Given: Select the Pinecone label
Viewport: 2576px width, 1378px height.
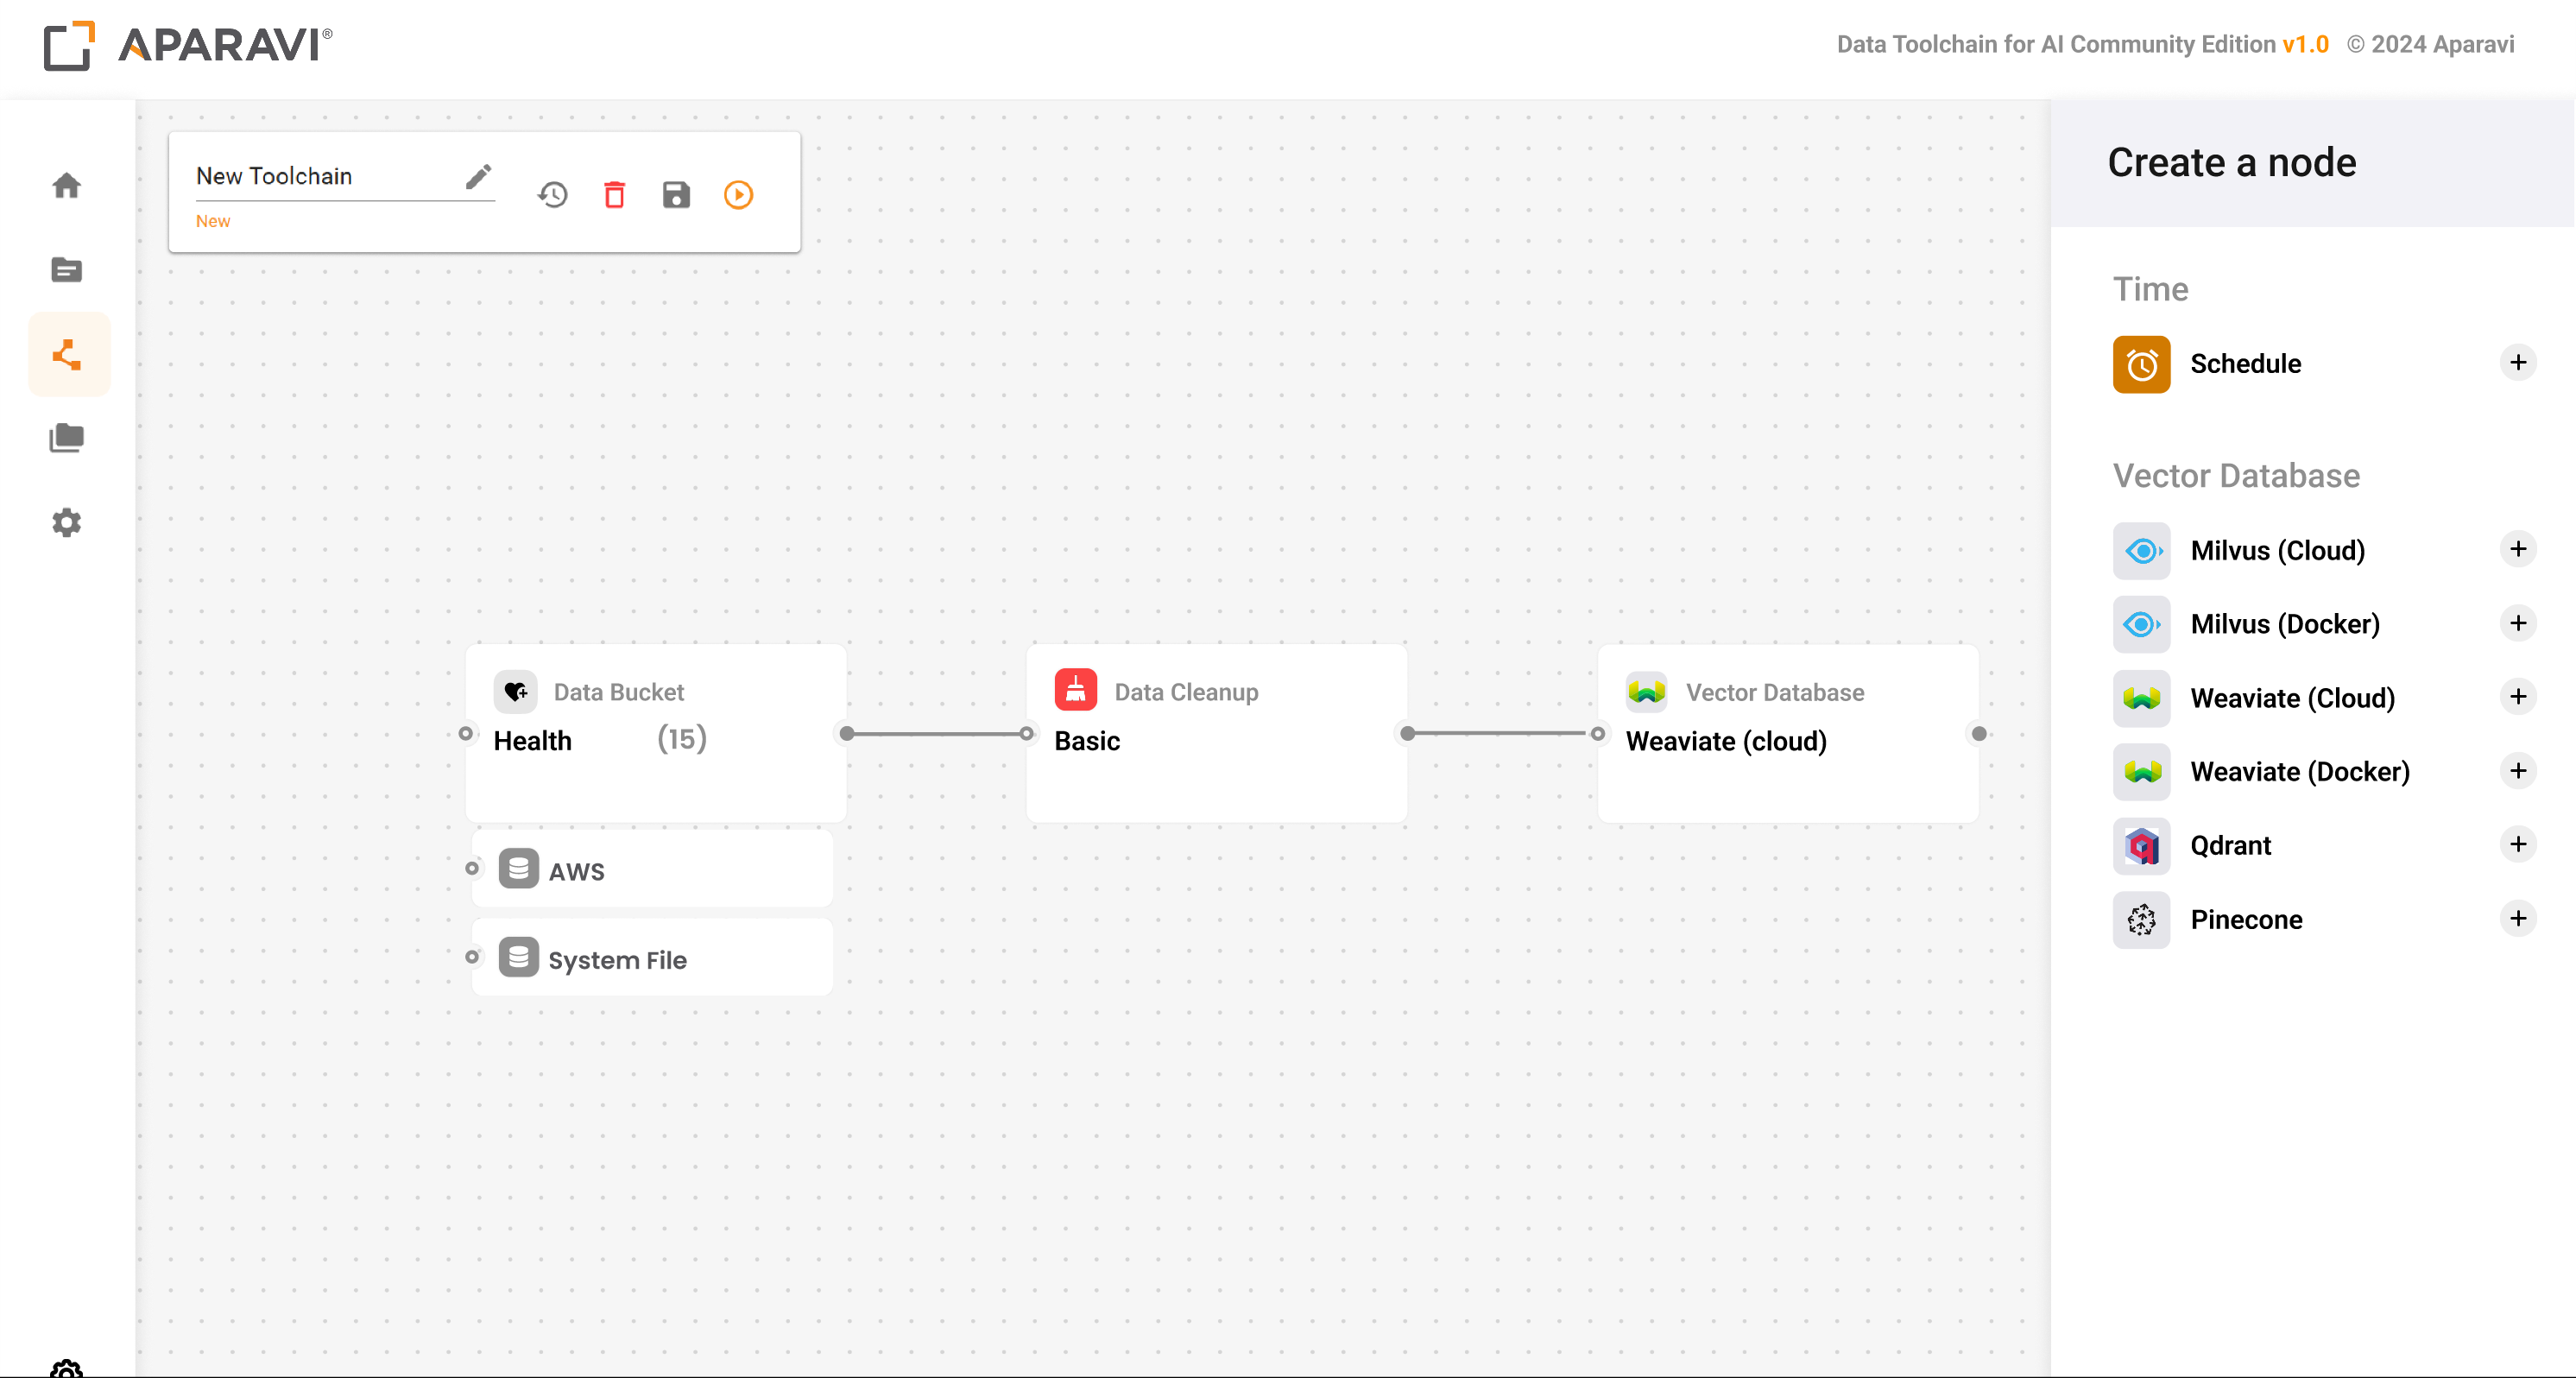Looking at the screenshot, I should [x=2246, y=920].
